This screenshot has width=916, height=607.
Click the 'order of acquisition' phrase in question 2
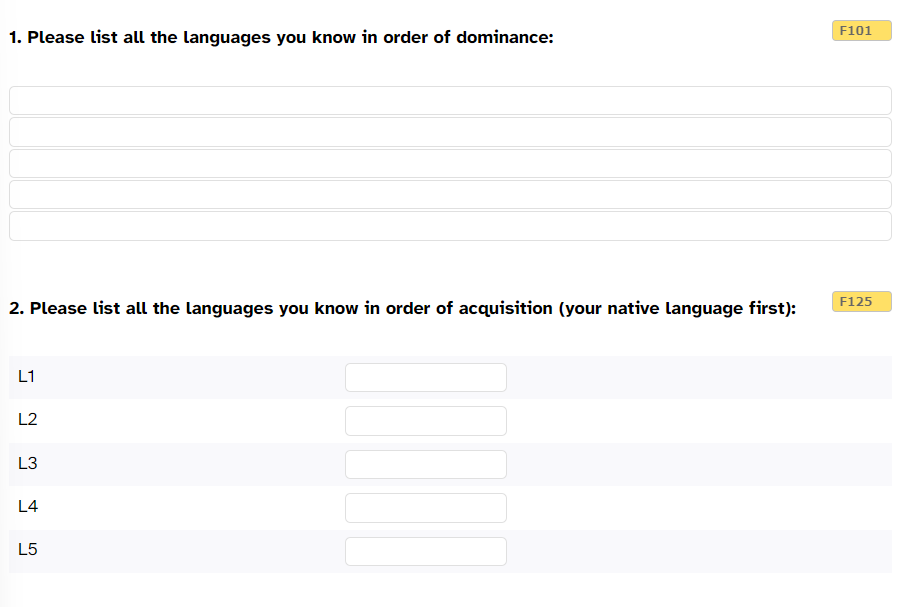click(469, 308)
